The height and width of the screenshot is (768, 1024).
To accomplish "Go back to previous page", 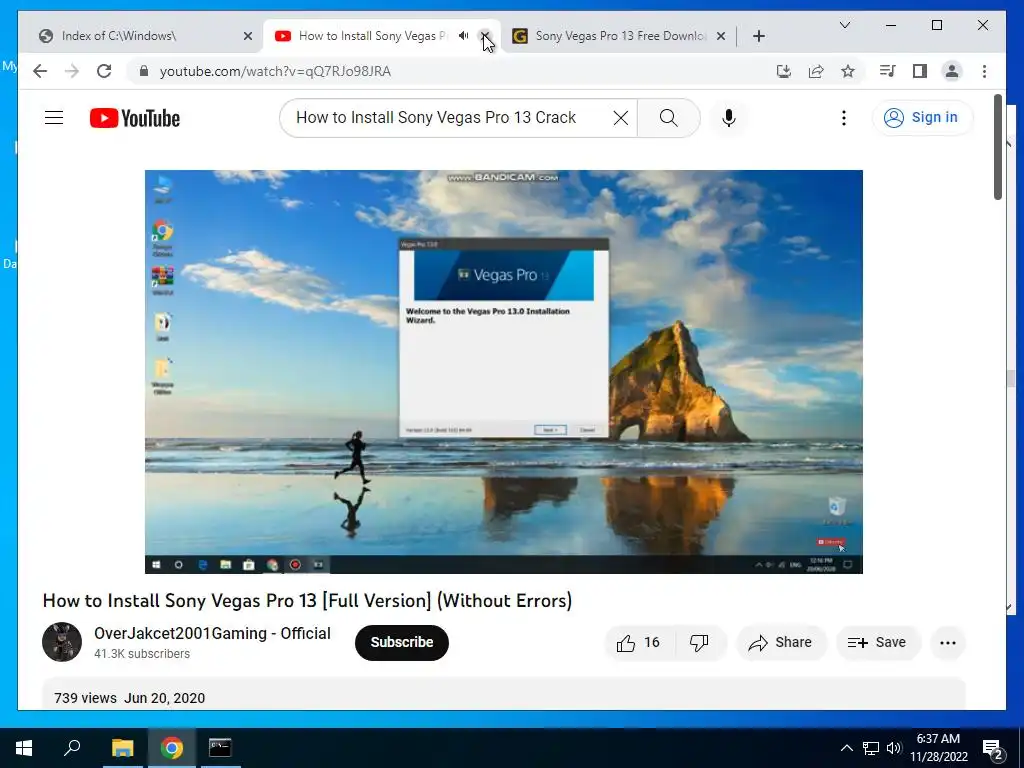I will (x=40, y=71).
